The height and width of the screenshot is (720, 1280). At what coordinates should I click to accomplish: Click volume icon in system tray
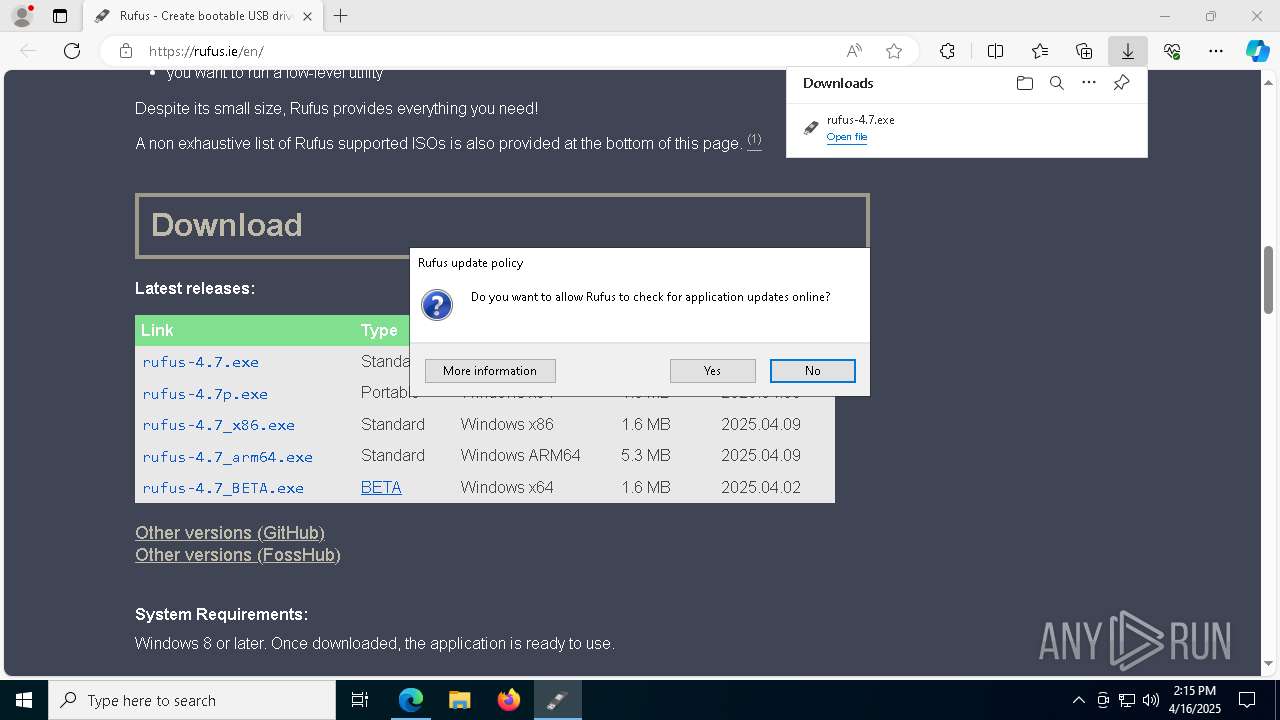click(1150, 700)
